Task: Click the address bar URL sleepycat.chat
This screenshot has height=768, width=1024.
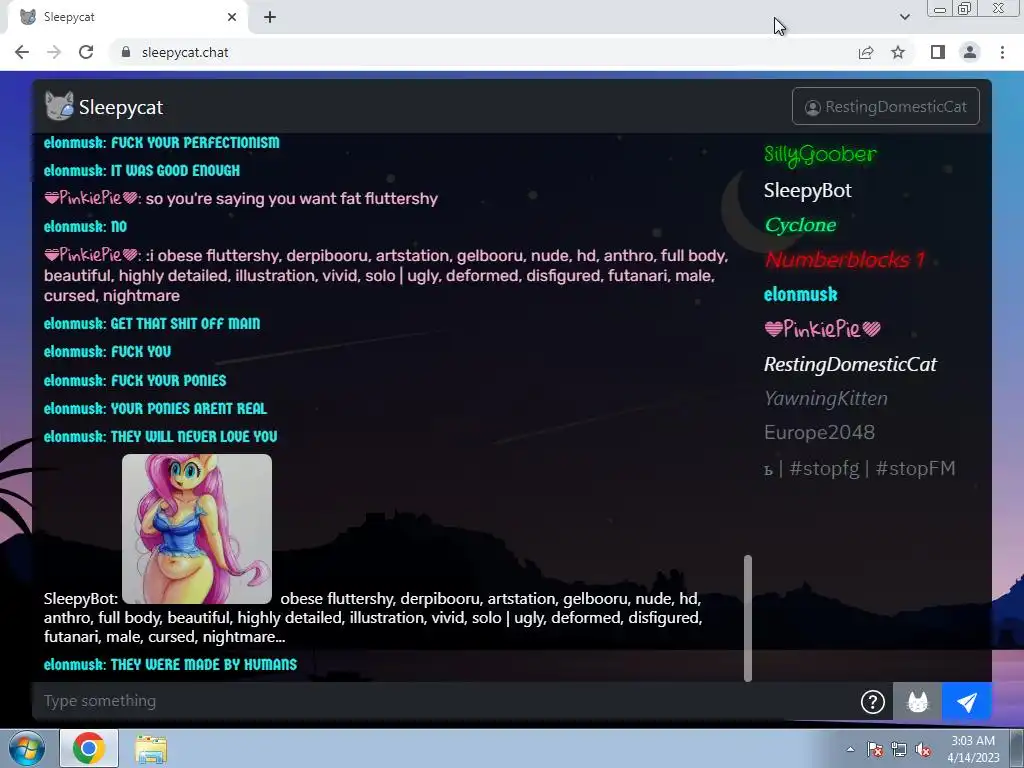Action: tap(185, 52)
